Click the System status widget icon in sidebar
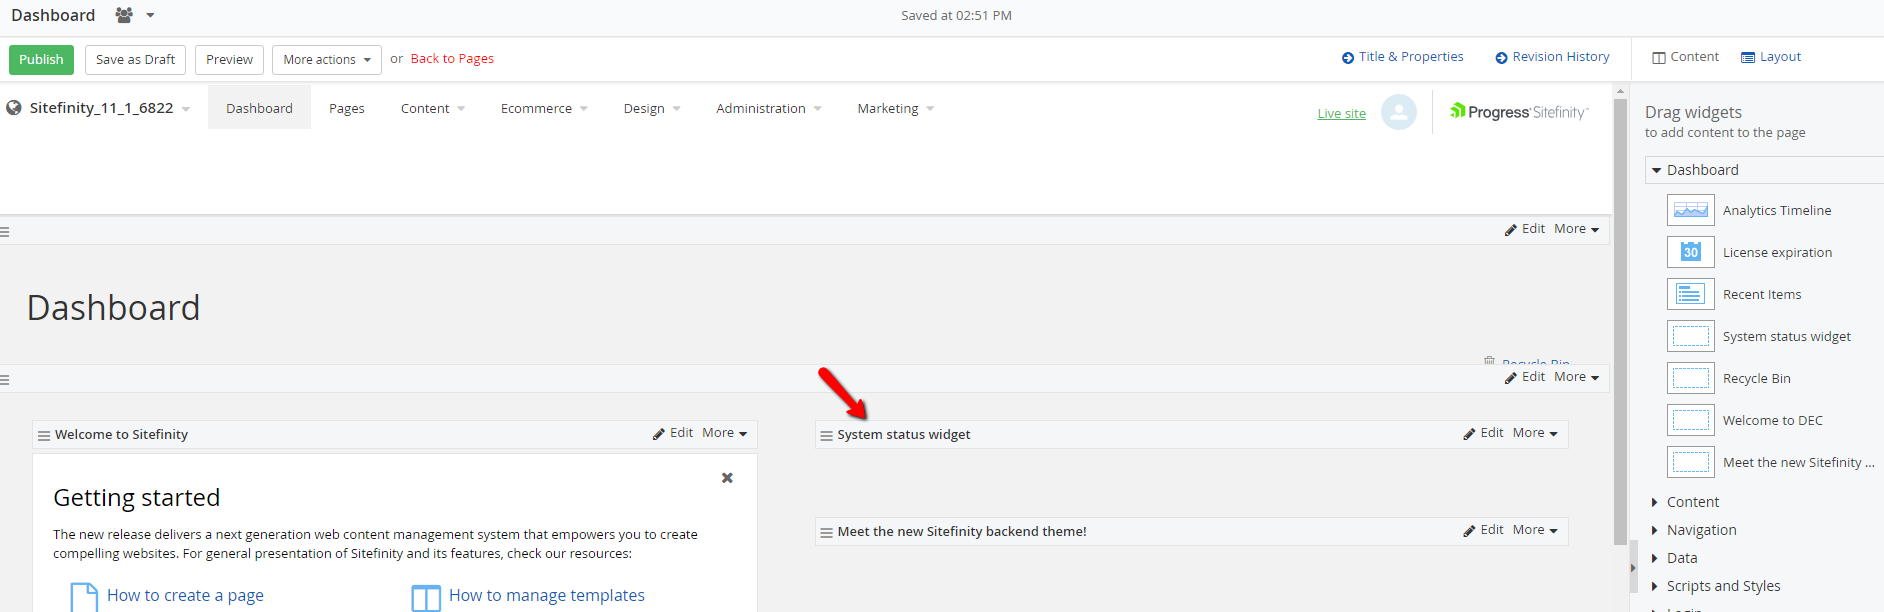Screen dimensions: 1884x612 (x=1690, y=336)
